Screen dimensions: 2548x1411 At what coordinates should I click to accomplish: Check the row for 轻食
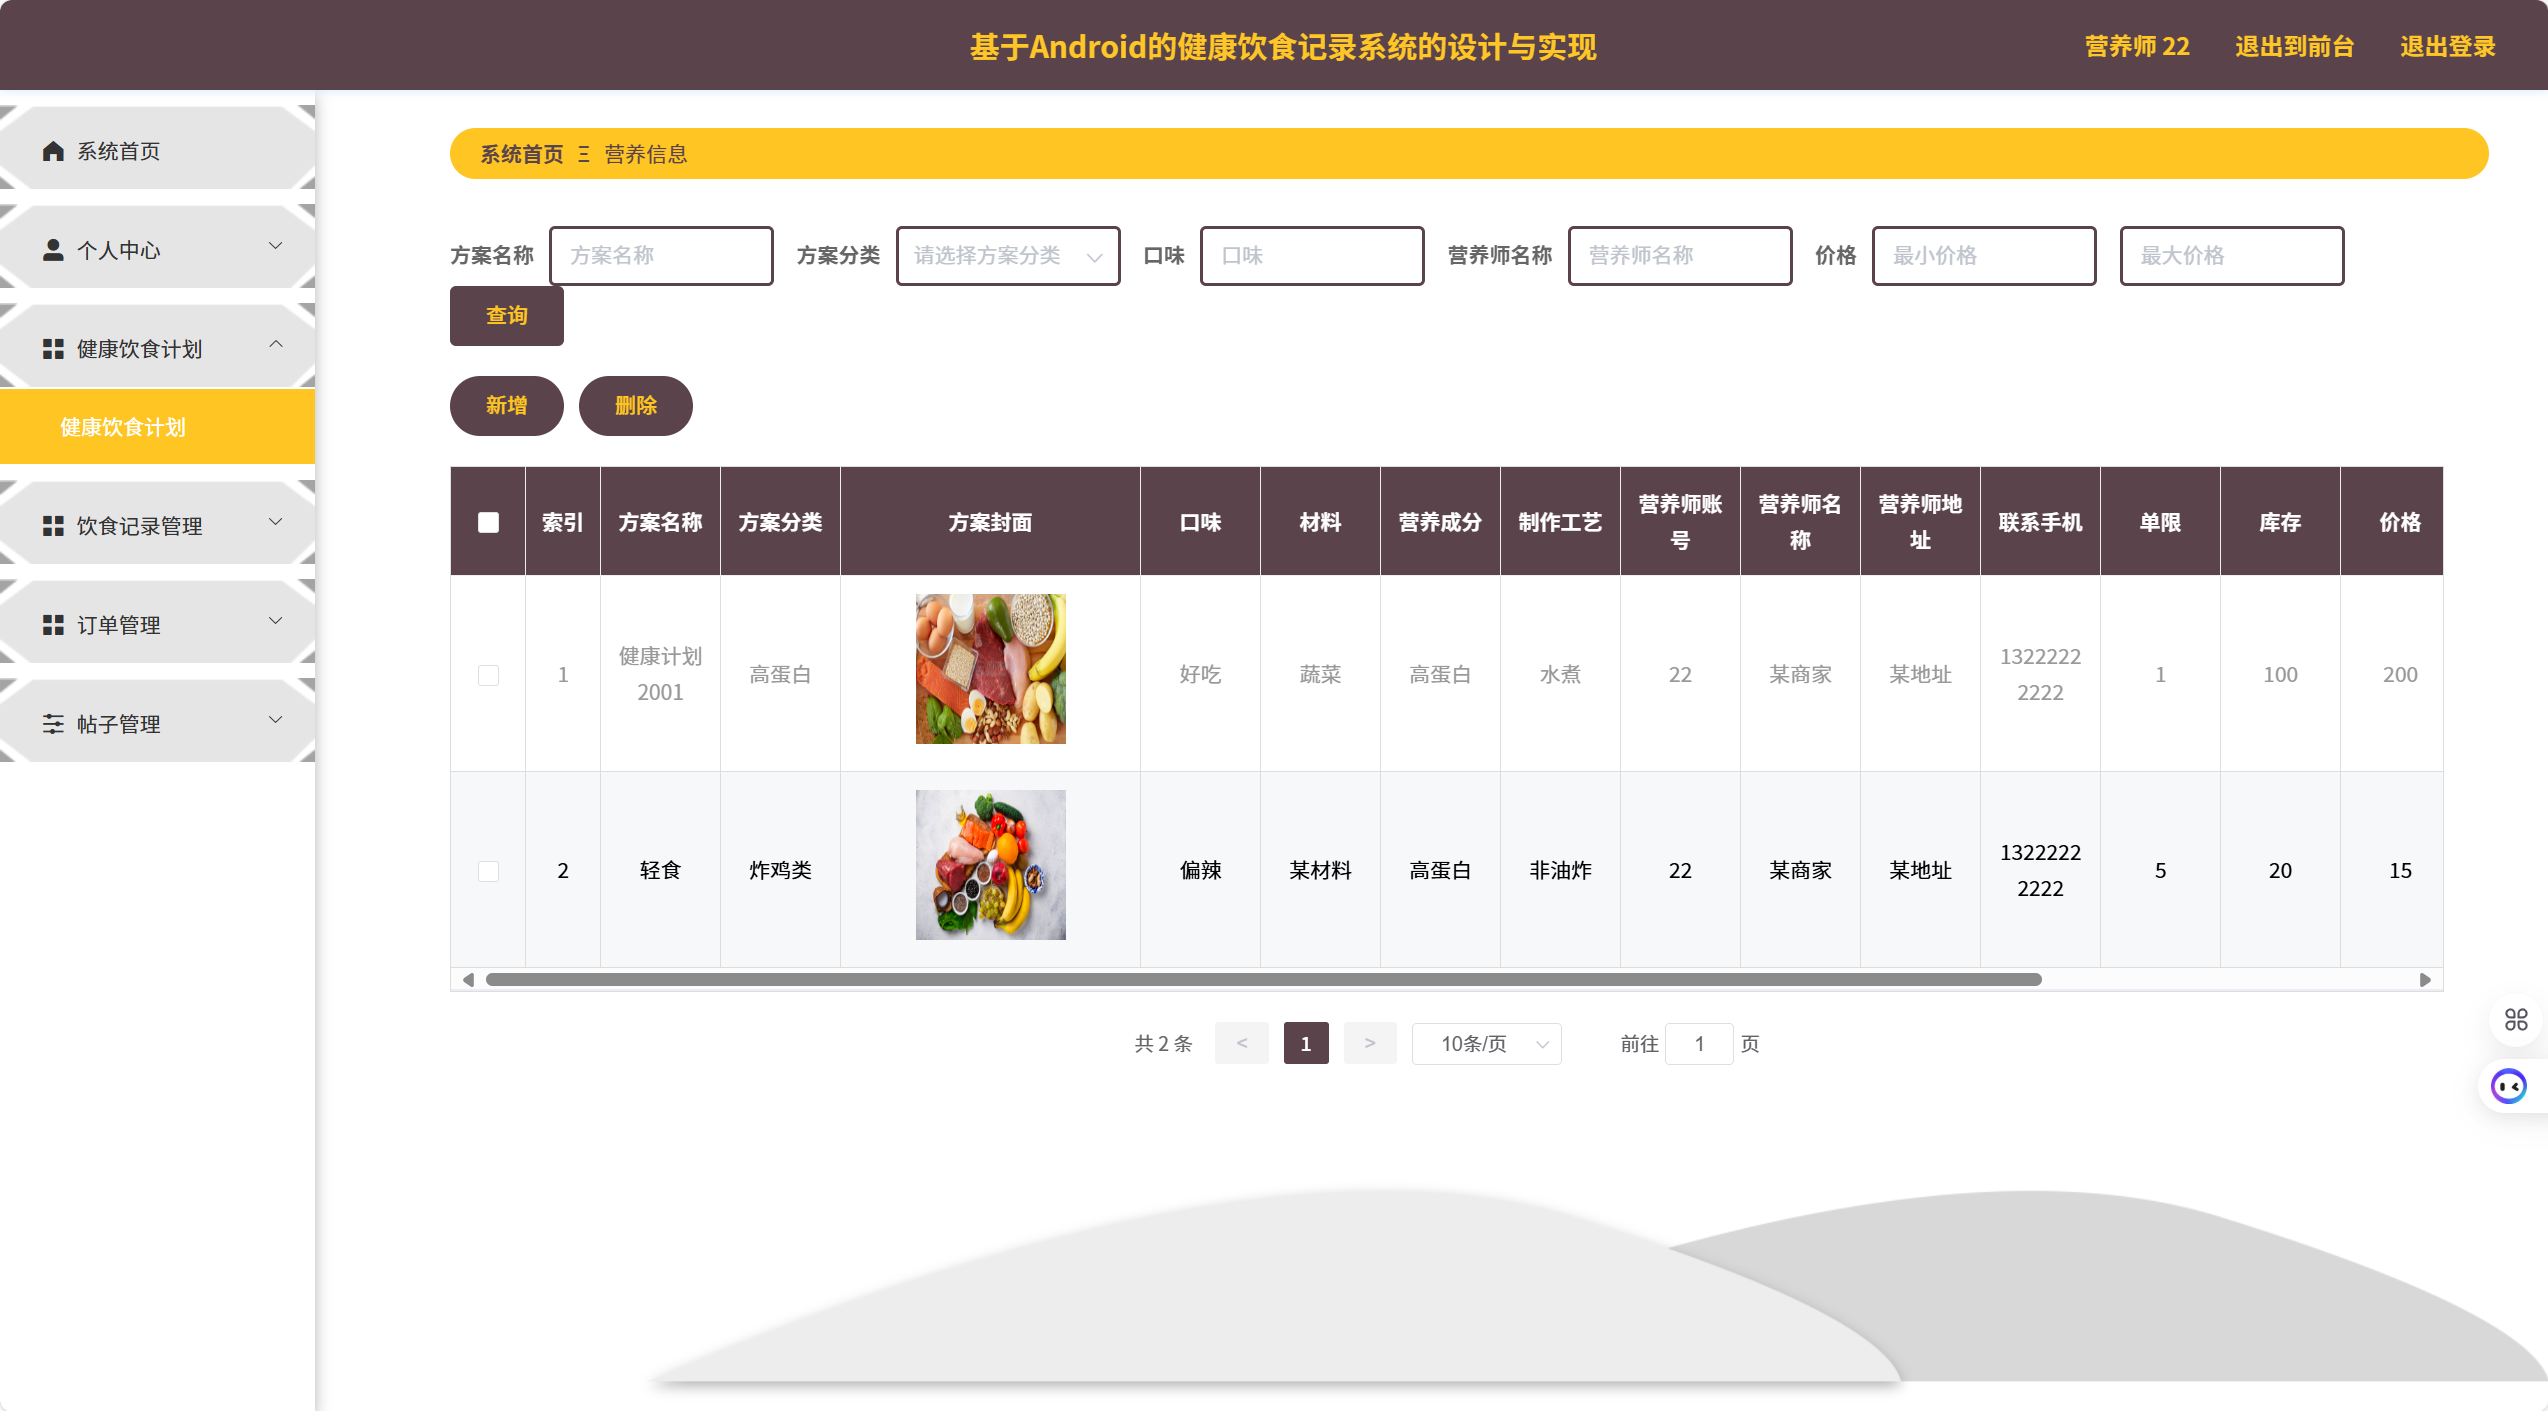point(488,871)
